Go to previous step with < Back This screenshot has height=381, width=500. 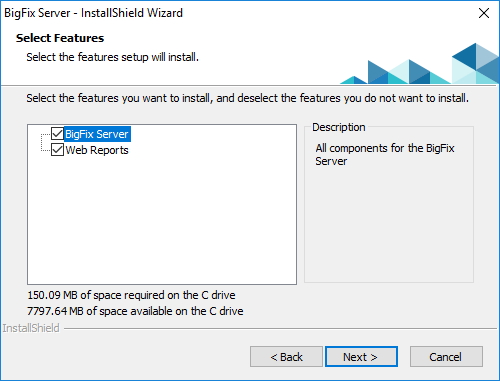pyautogui.click(x=286, y=357)
